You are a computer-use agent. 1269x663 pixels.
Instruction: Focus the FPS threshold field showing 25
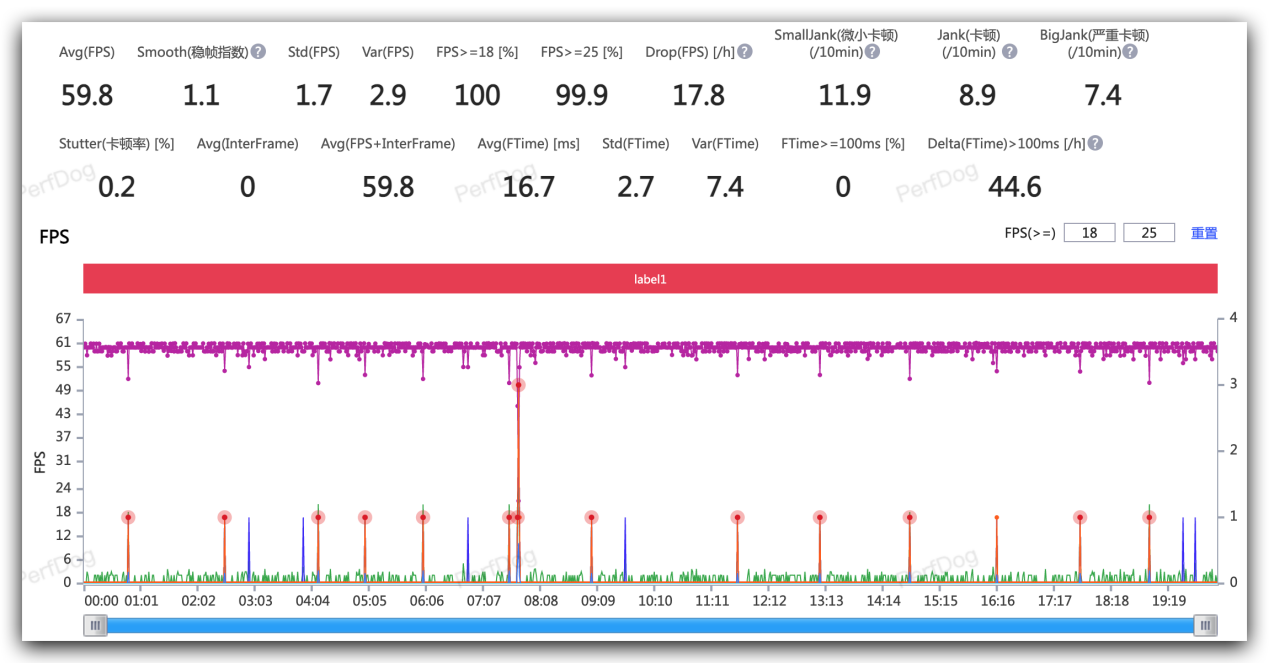click(1149, 233)
